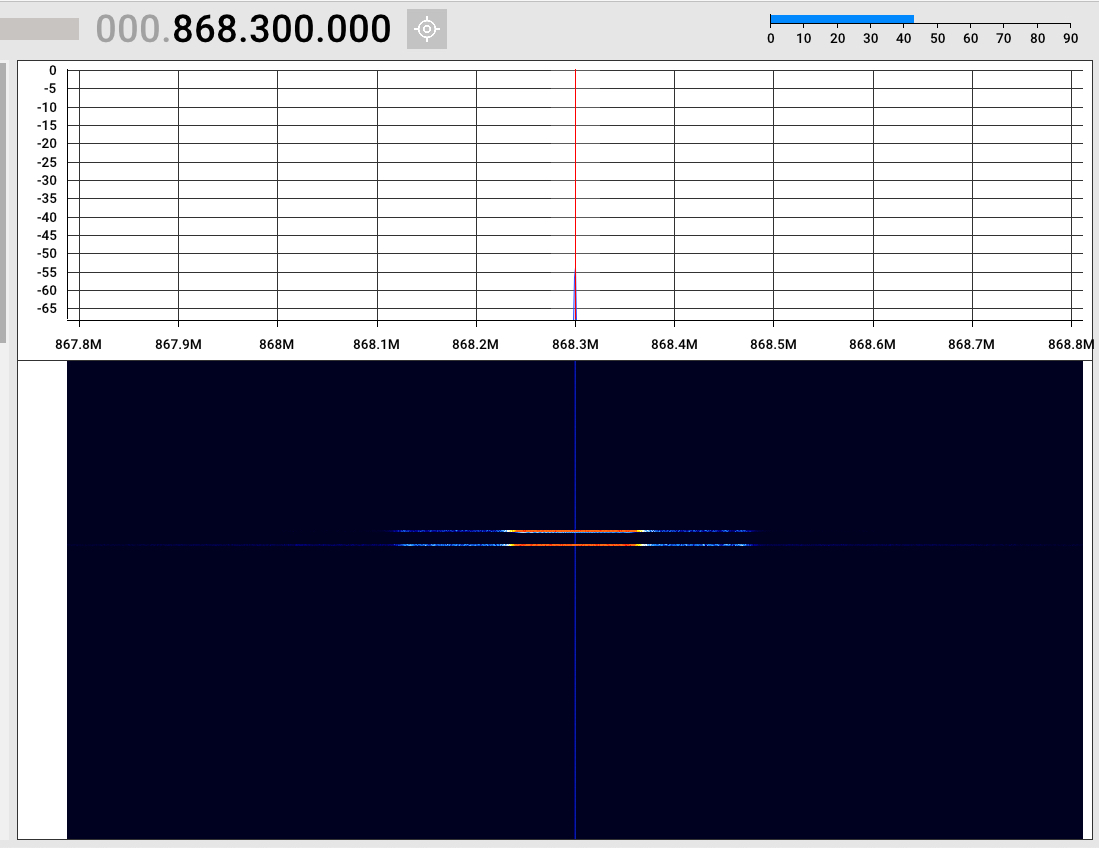Viewport: 1099px width, 848px height.
Task: Click the upper orange signal burst in waterfall
Action: 575,531
